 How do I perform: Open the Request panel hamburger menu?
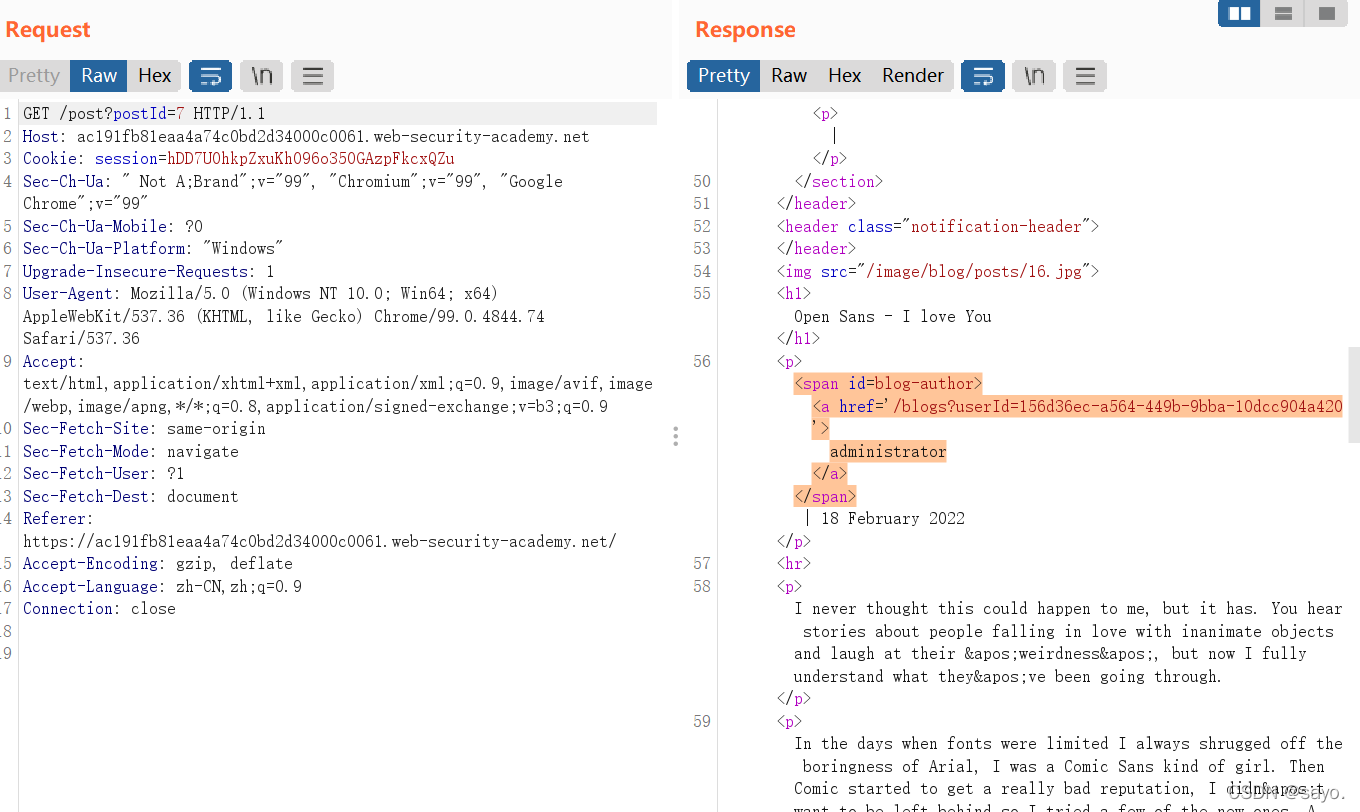(313, 76)
